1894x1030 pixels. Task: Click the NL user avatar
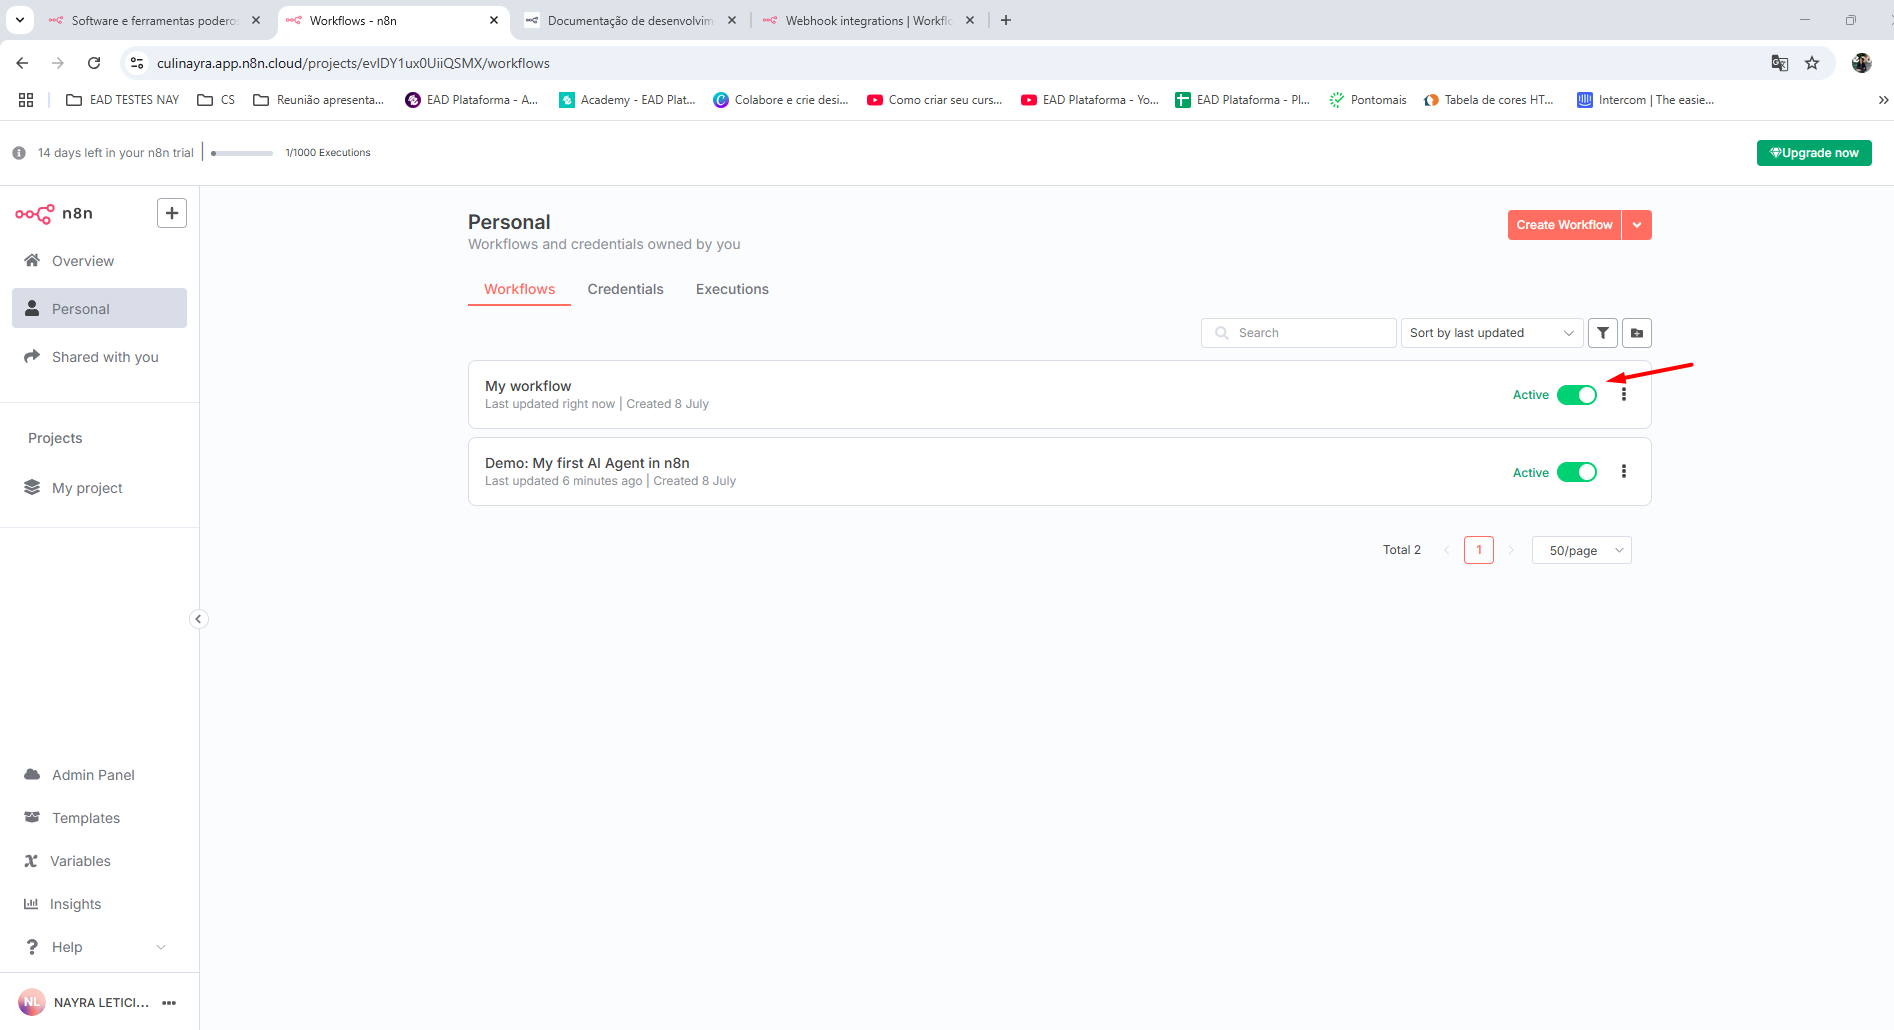tap(32, 1002)
